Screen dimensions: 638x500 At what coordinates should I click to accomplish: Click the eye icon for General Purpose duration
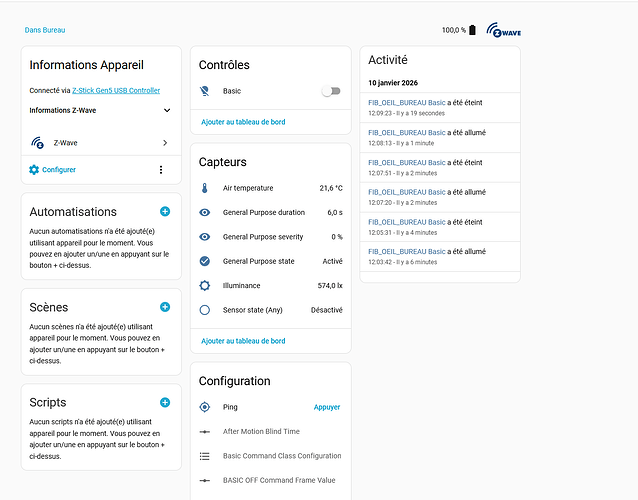(x=204, y=212)
